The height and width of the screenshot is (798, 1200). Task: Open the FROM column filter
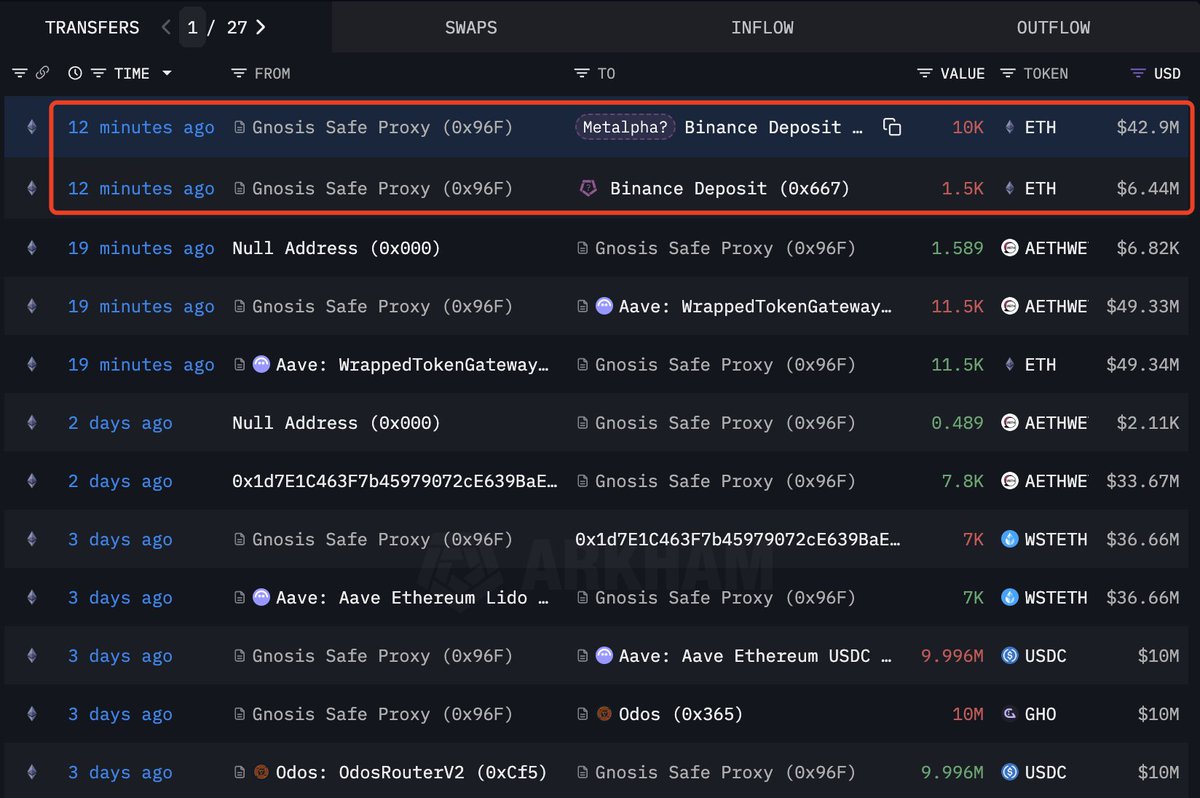(x=238, y=73)
